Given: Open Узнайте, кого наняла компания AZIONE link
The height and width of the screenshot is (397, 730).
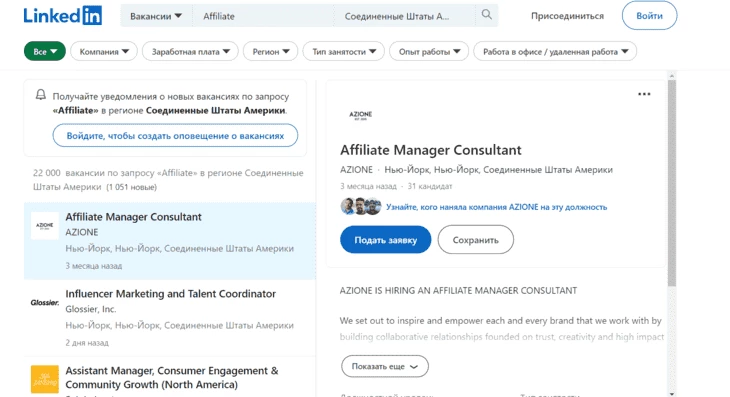Looking at the screenshot, I should tap(496, 207).
